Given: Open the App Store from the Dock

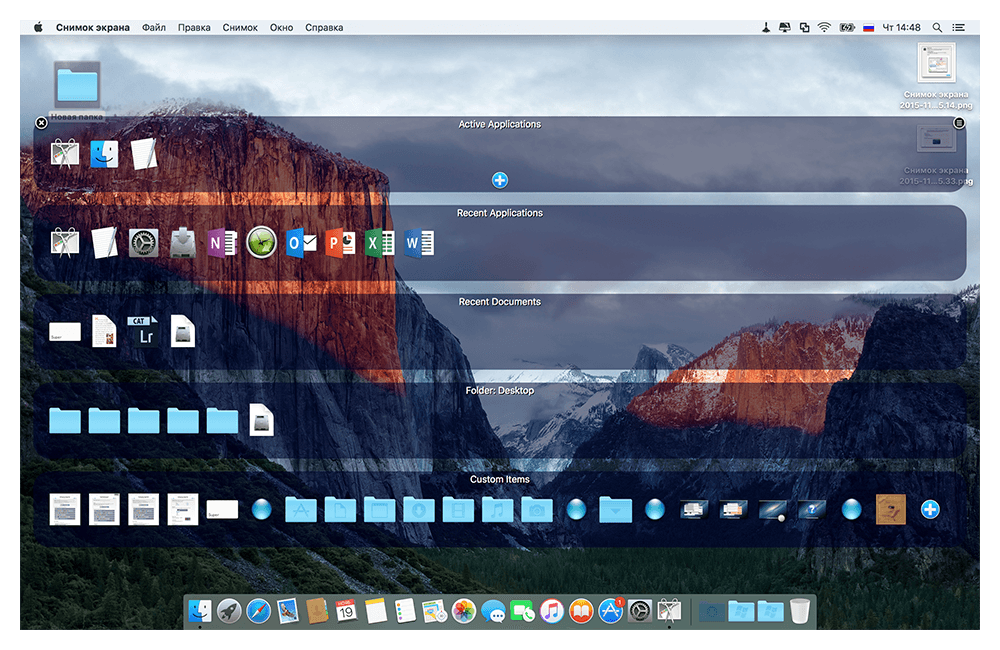Looking at the screenshot, I should [x=611, y=611].
